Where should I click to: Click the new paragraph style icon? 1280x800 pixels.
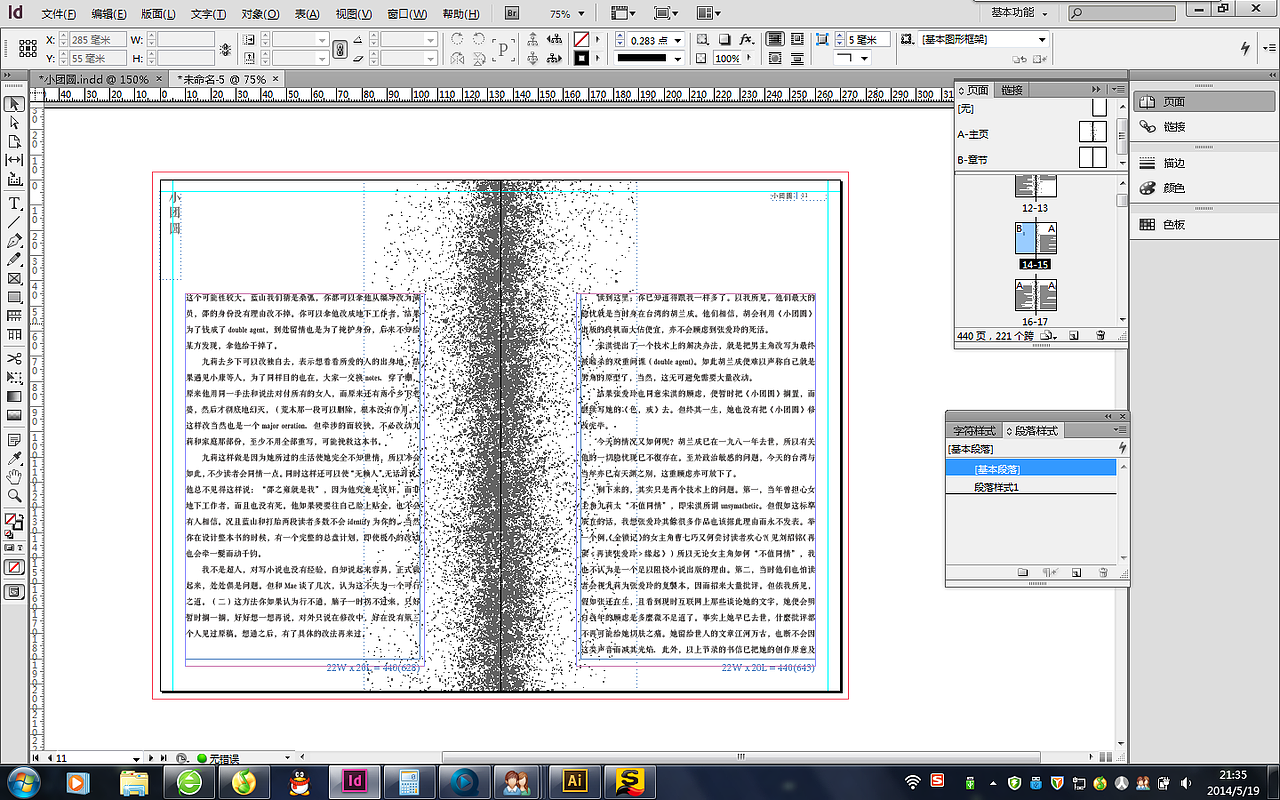tap(1076, 573)
